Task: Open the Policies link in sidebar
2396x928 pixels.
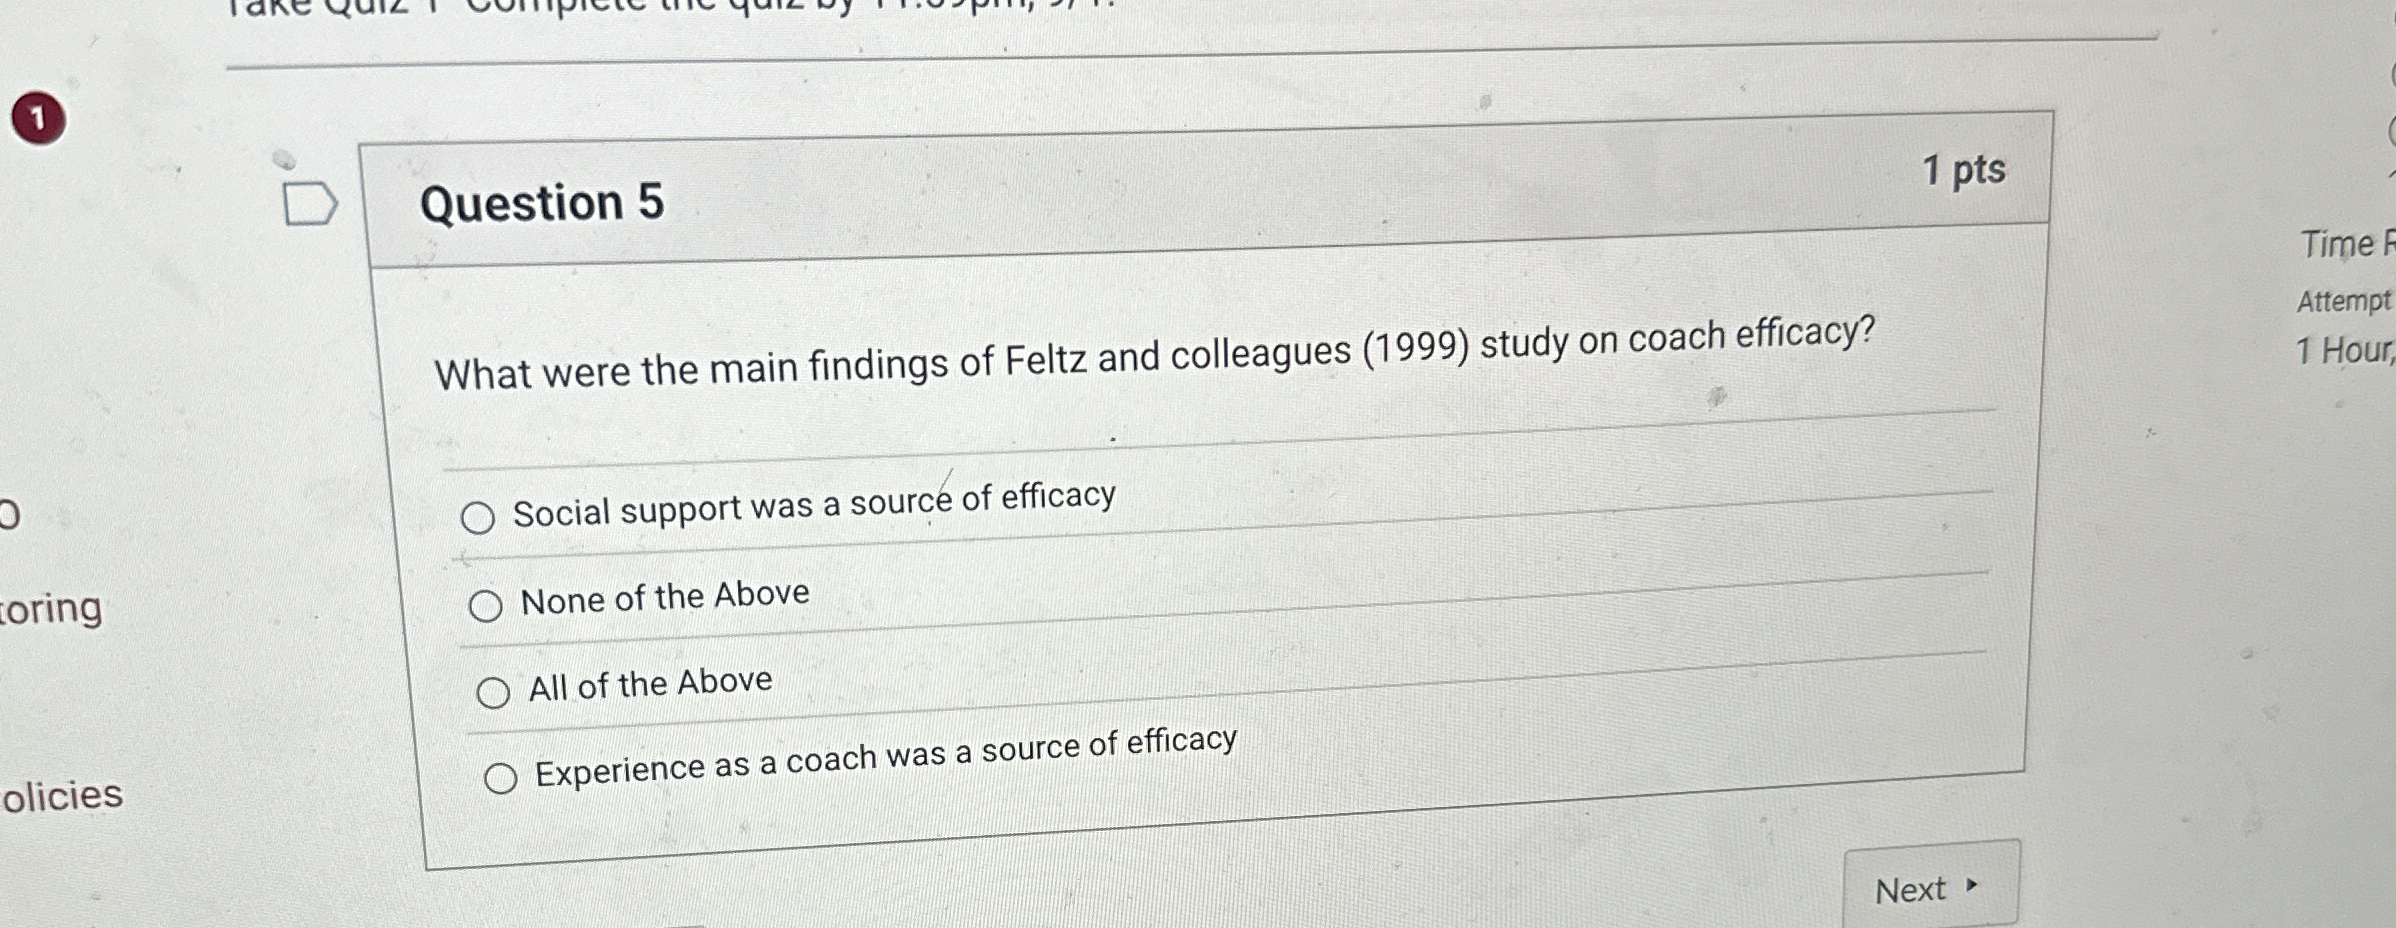Action: point(62,795)
